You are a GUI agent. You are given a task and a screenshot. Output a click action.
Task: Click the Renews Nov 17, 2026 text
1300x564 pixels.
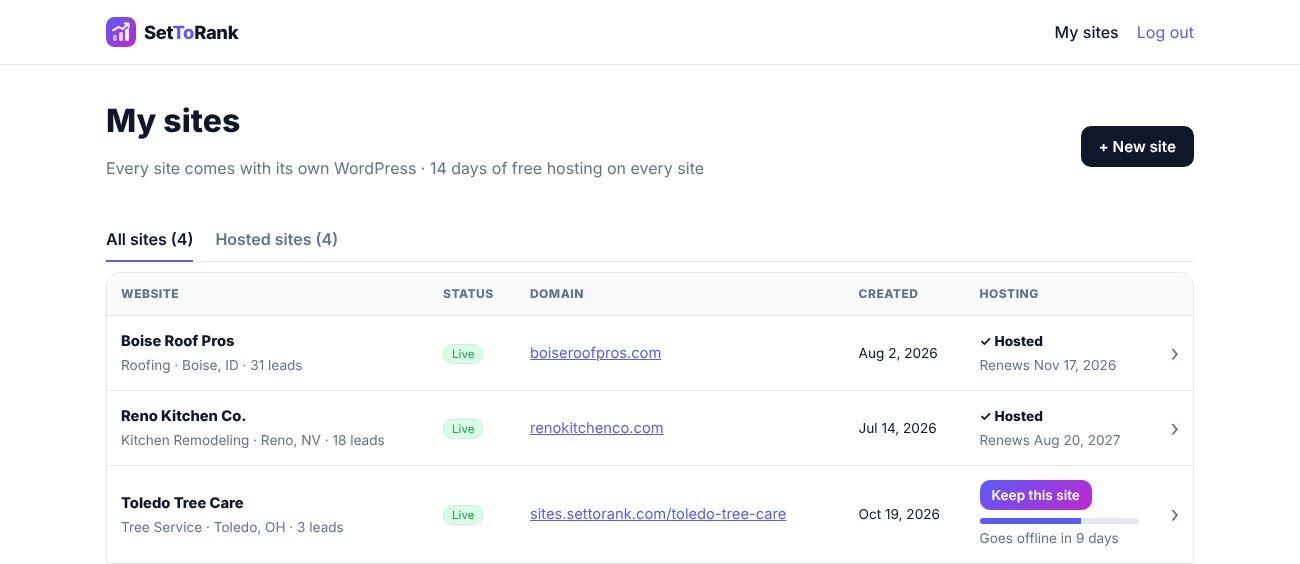point(1048,365)
